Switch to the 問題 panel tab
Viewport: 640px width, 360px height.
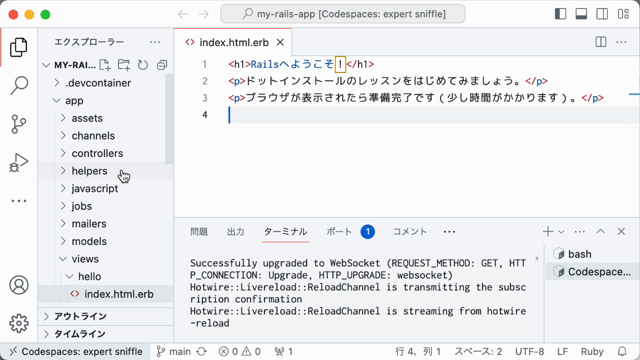click(199, 232)
